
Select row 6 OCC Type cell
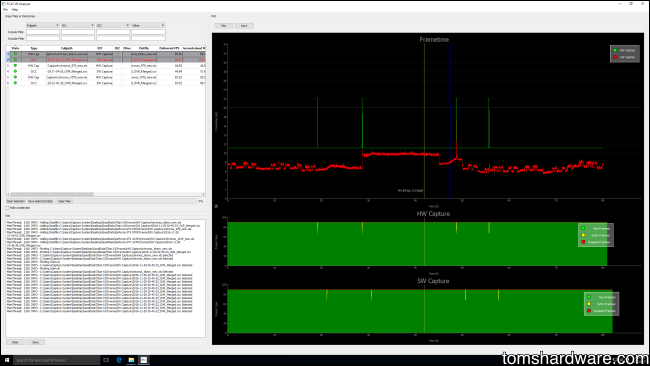point(34,83)
